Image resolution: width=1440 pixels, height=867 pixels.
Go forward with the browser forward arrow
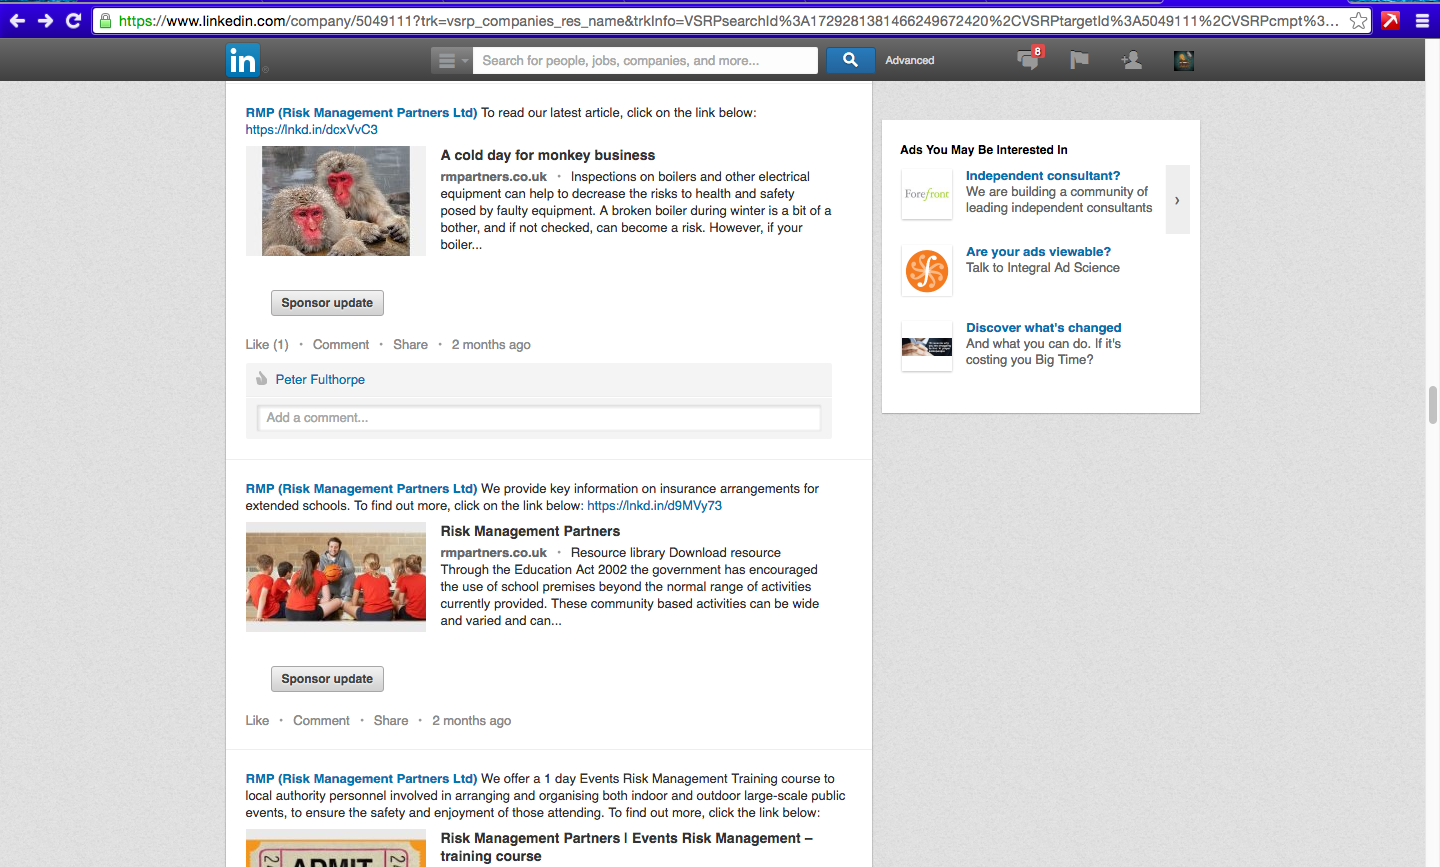(x=45, y=20)
